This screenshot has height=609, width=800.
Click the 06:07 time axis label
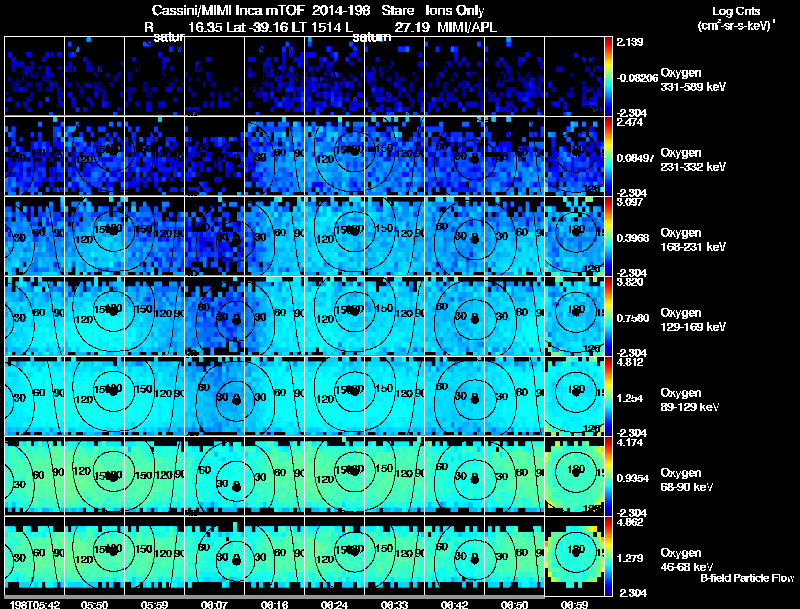[214, 604]
